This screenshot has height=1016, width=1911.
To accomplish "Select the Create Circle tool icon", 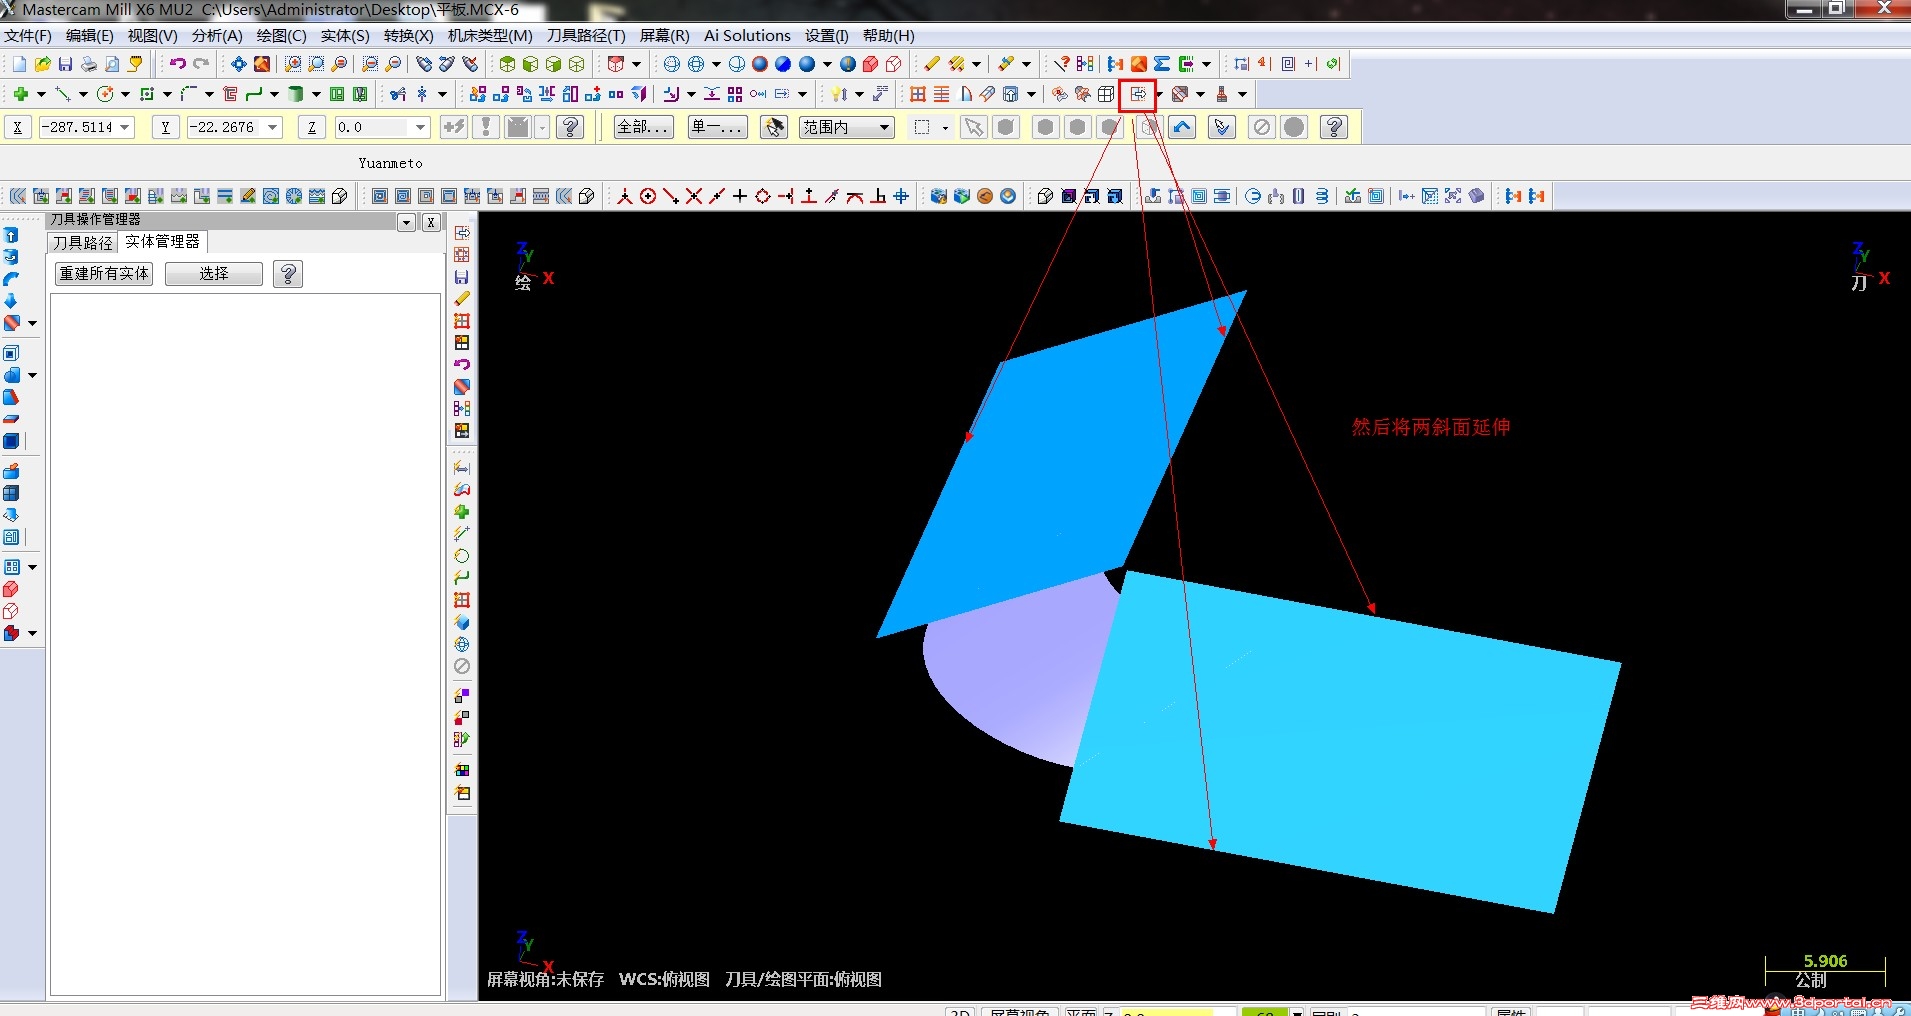I will click(x=105, y=94).
